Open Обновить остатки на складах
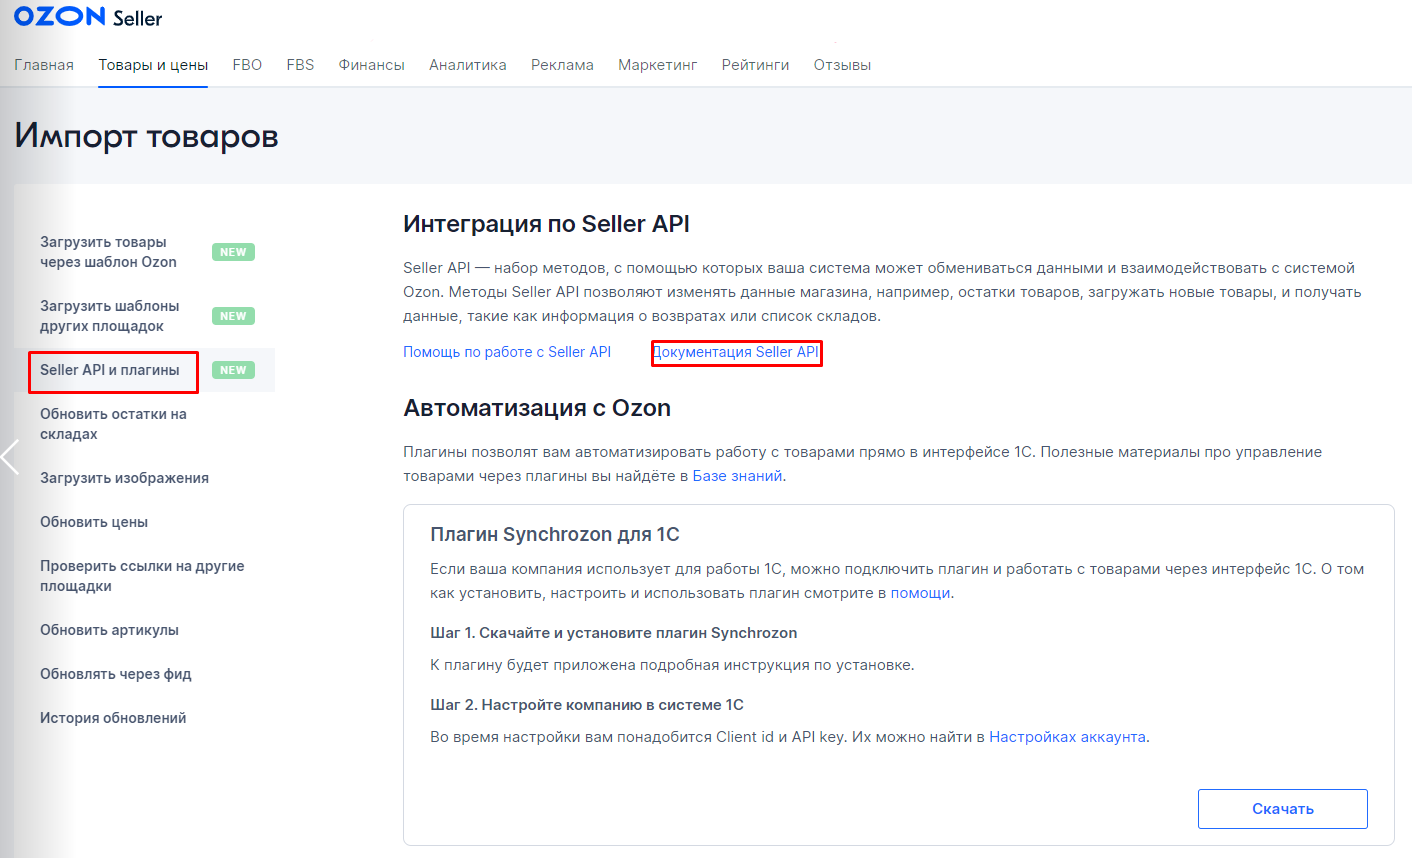The width and height of the screenshot is (1412, 858). (113, 424)
